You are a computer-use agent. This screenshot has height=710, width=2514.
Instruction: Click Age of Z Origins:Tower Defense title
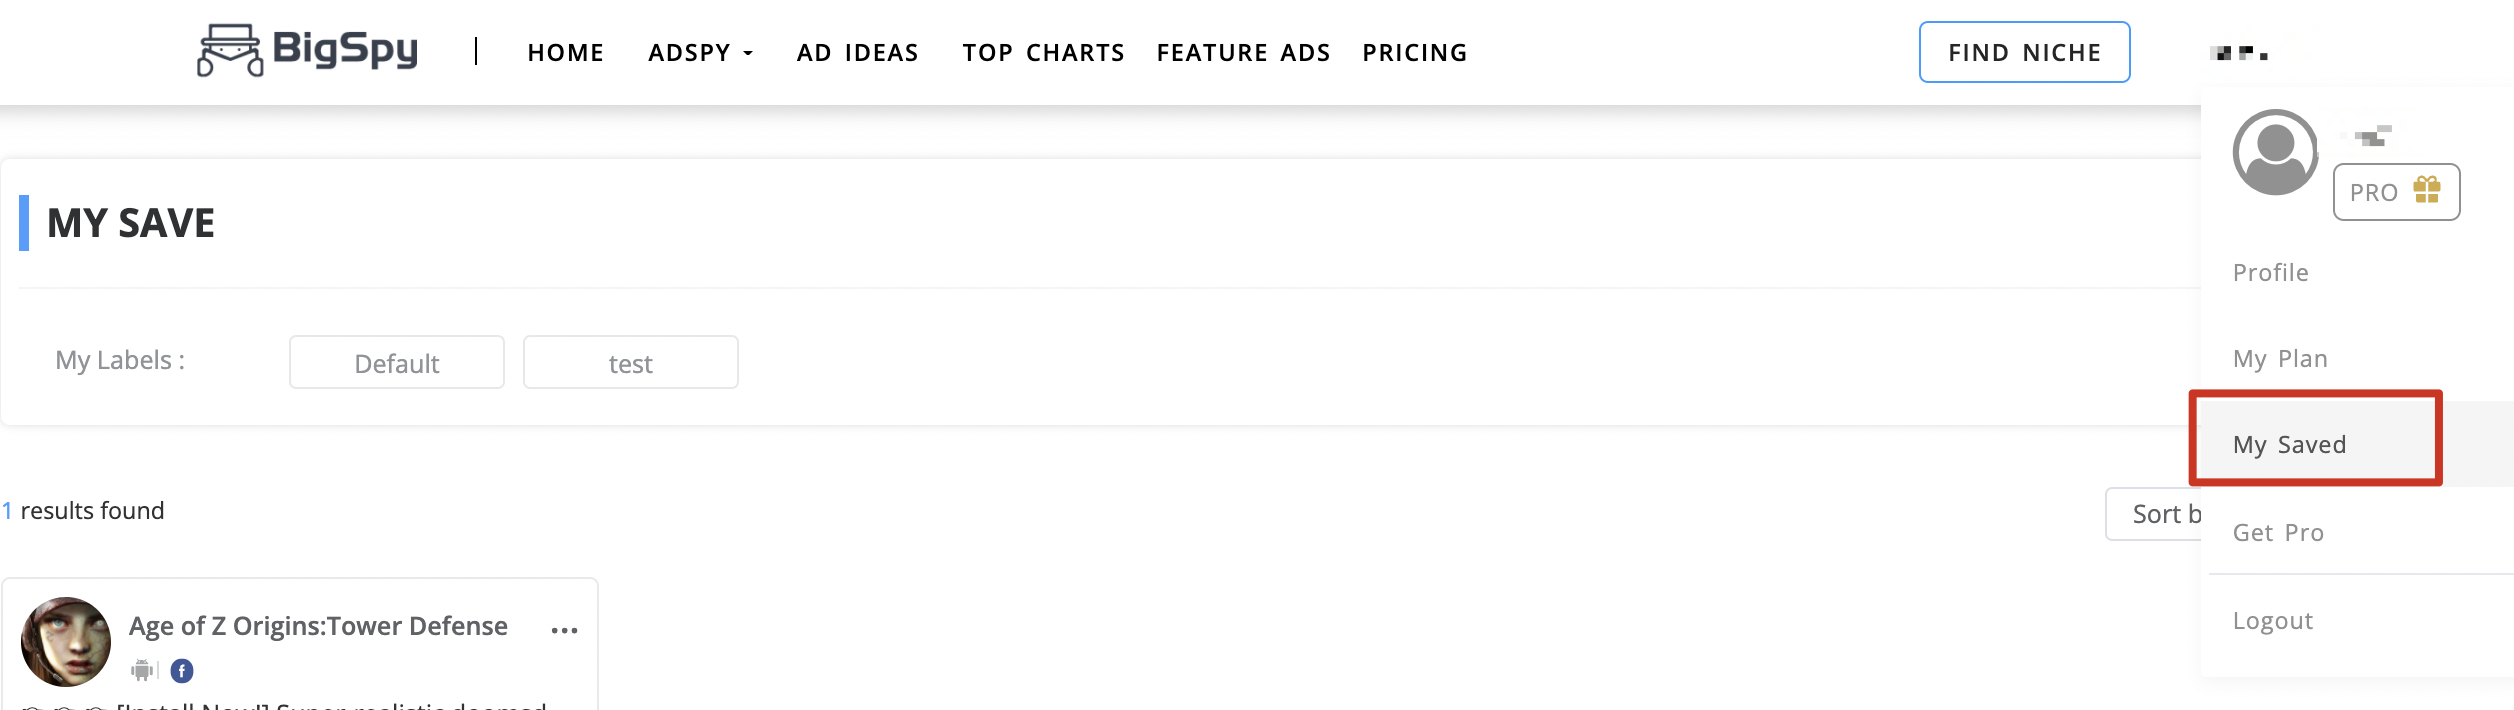click(x=318, y=626)
